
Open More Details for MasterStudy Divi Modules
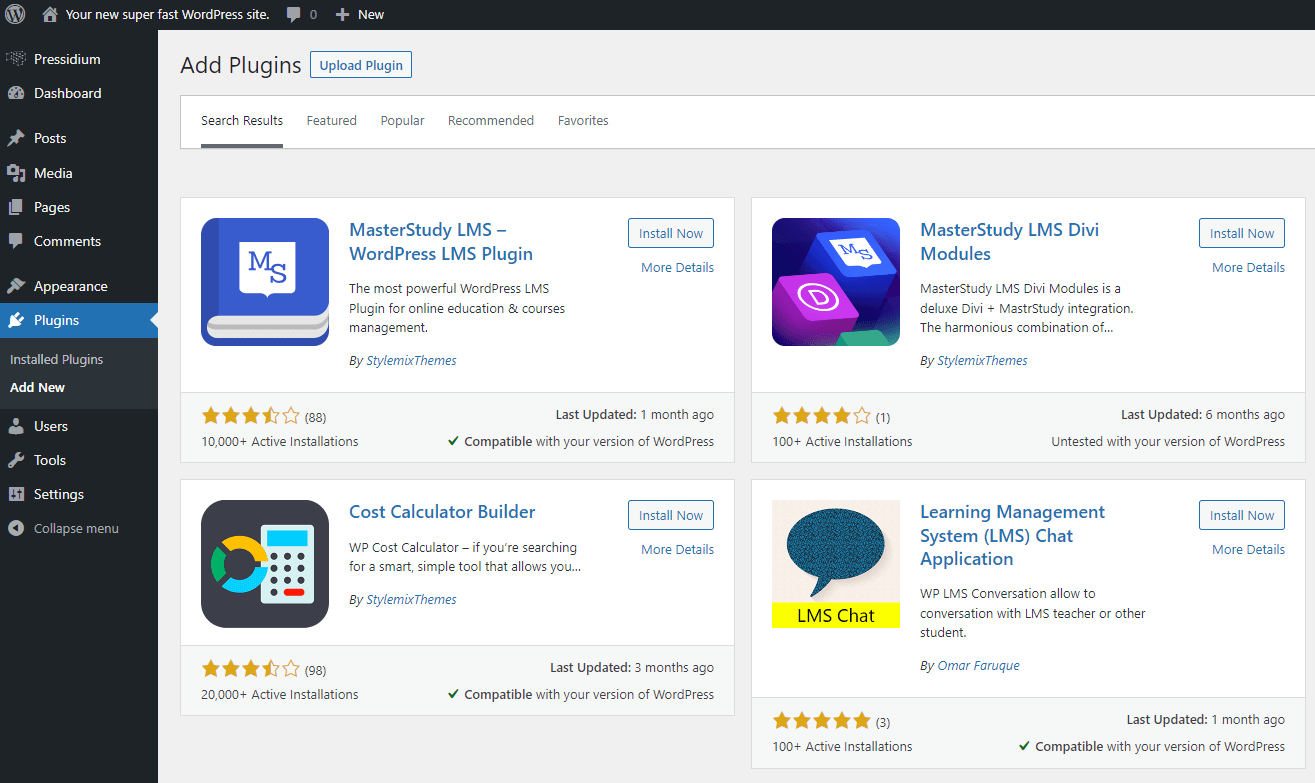point(1249,268)
